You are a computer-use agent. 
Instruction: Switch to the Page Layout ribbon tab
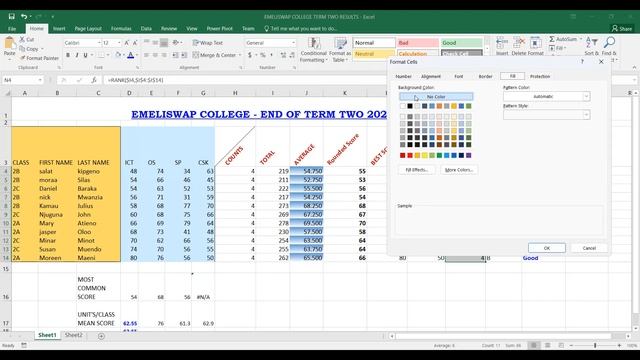88,29
